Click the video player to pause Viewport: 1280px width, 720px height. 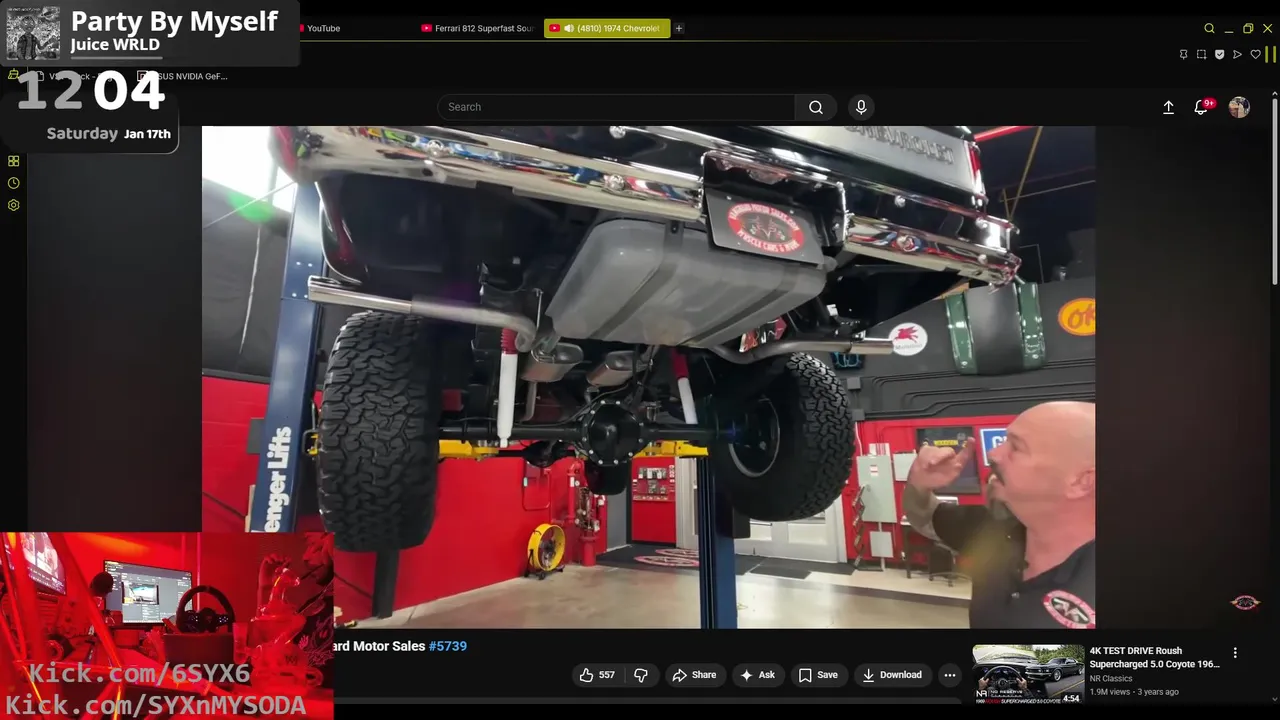[648, 377]
